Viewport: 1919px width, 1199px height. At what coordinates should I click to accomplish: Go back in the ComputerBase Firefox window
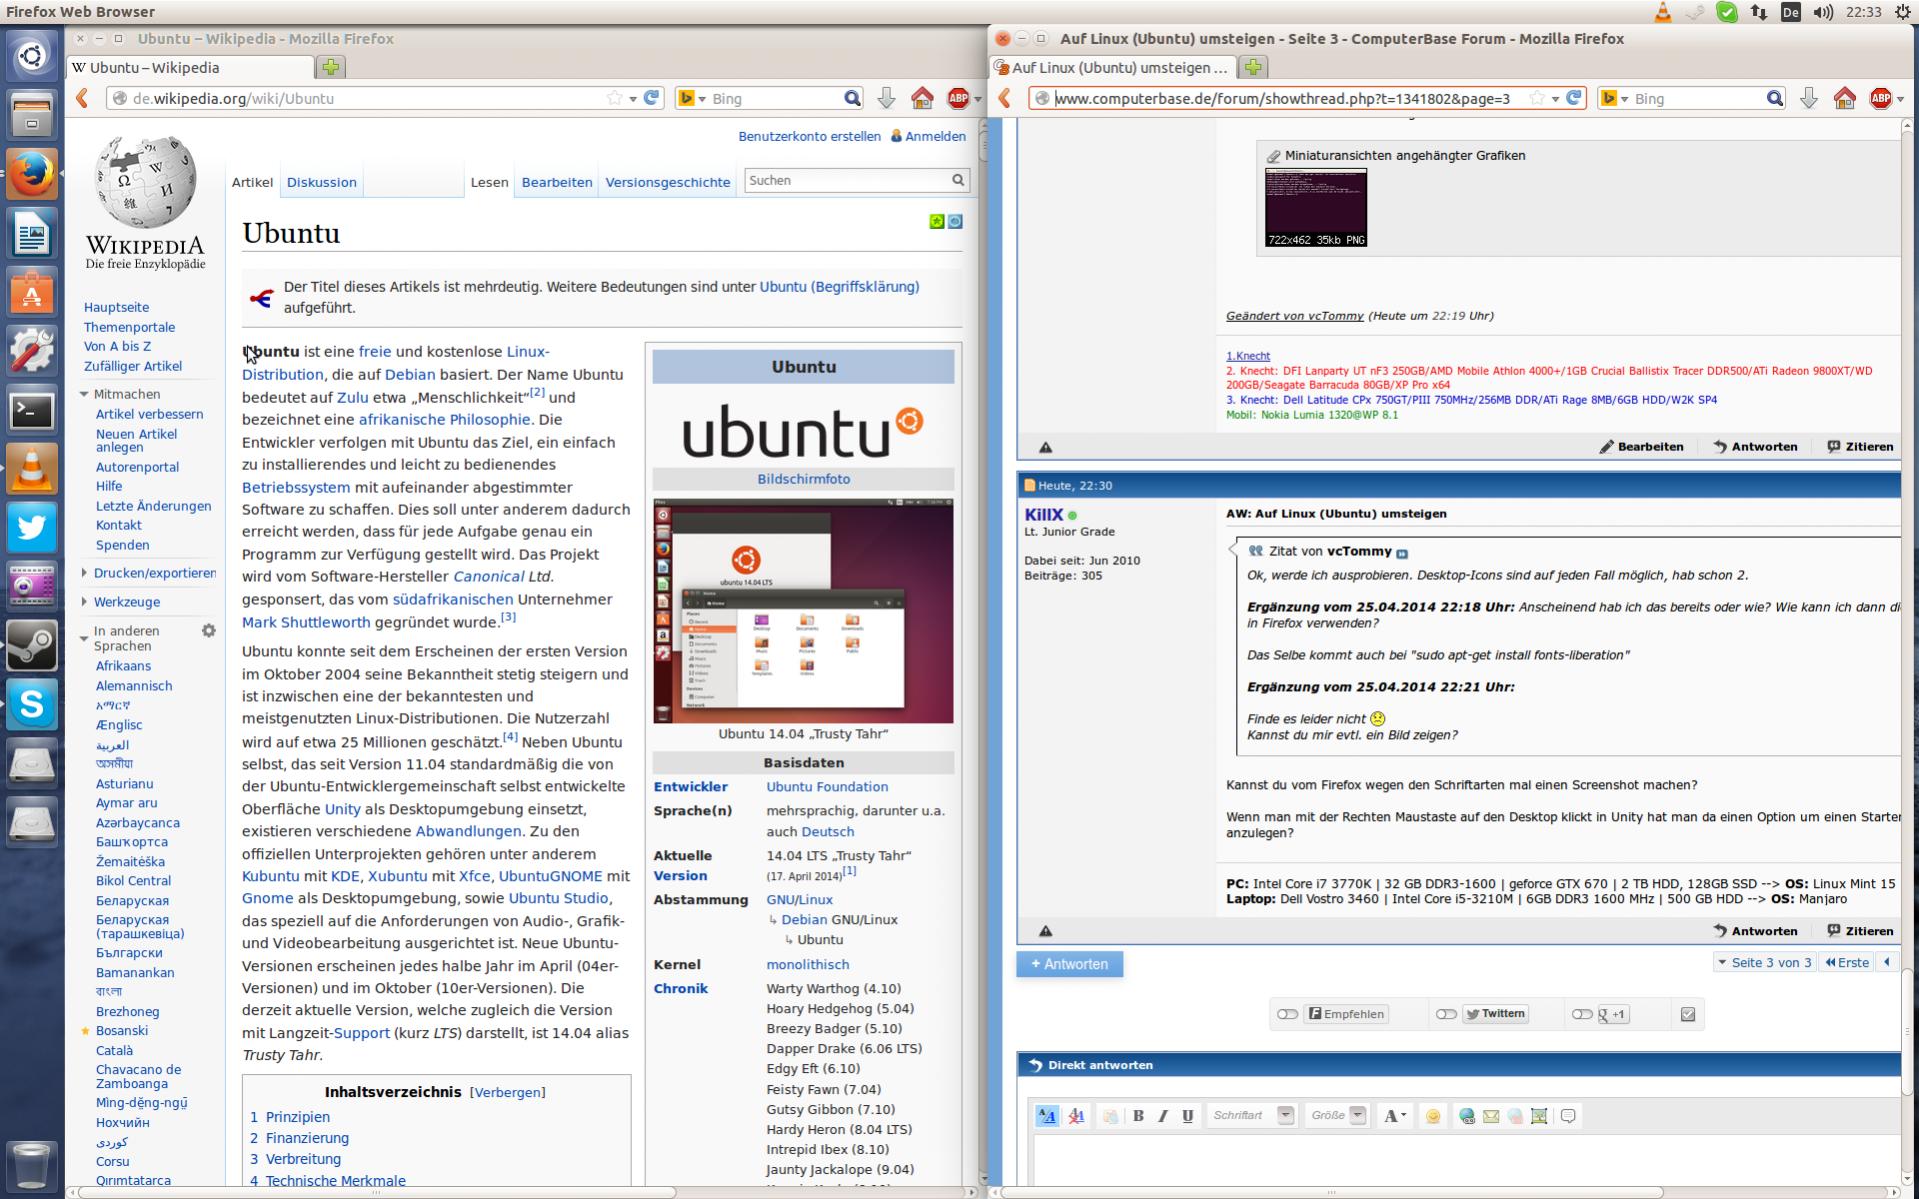[x=1005, y=98]
